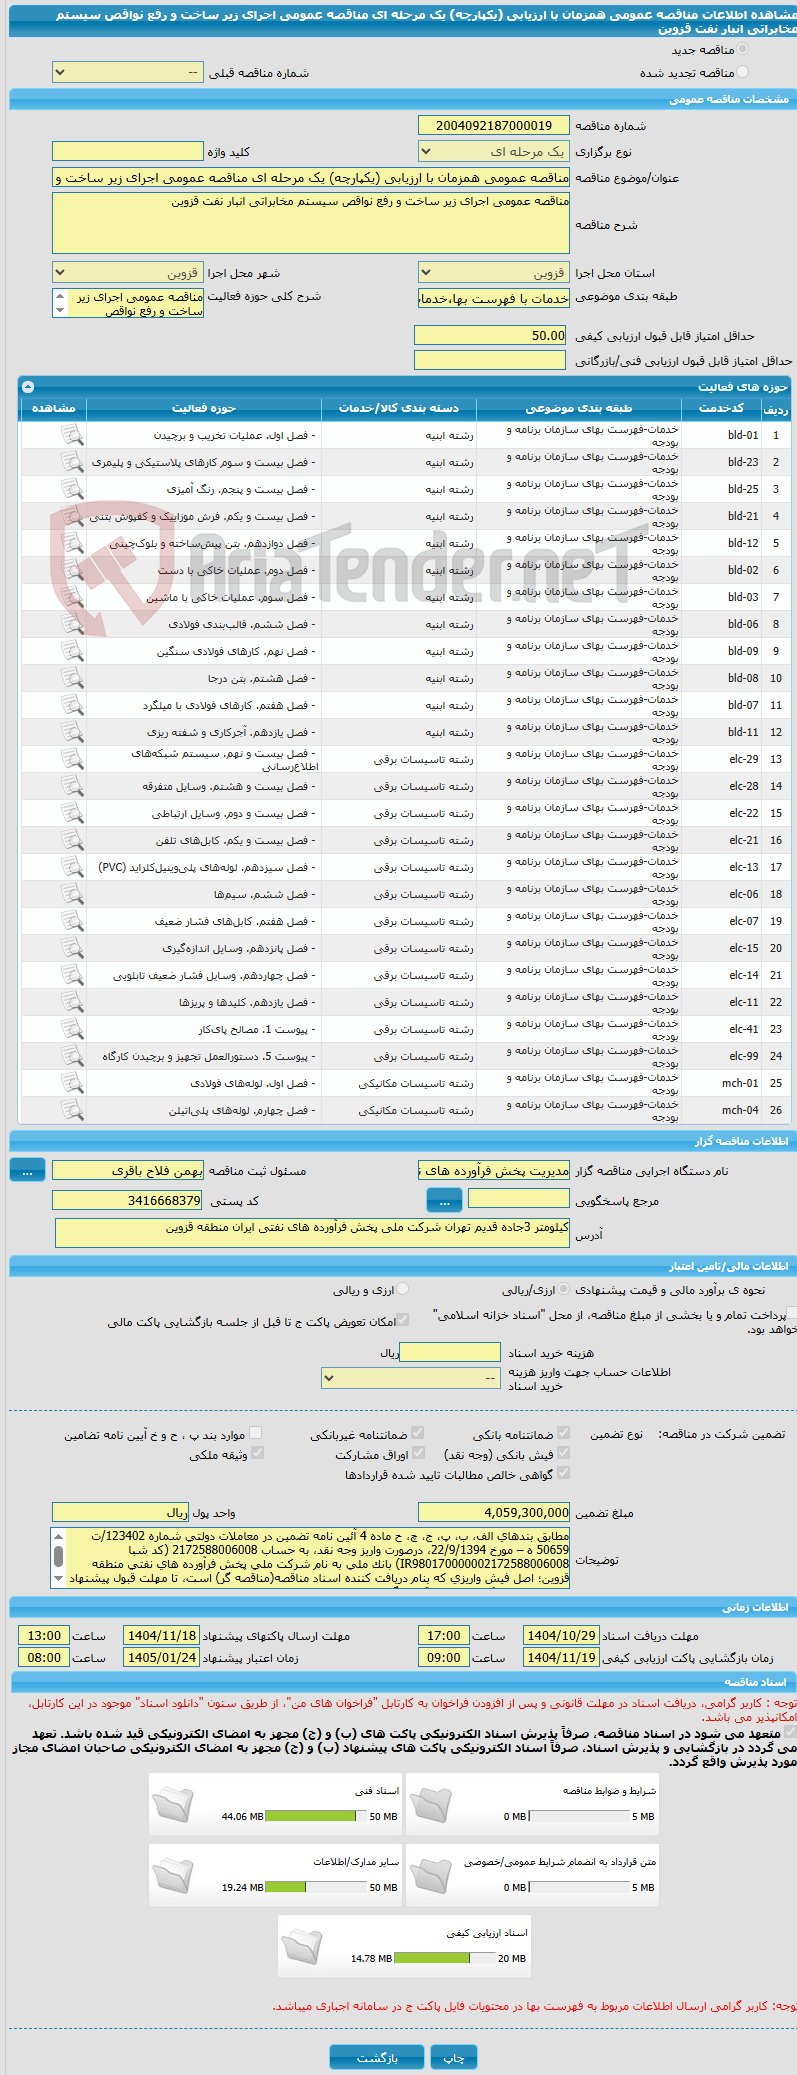This screenshot has width=797, height=2075.
Task: Open the previous tender number dropdown
Action: (127, 73)
